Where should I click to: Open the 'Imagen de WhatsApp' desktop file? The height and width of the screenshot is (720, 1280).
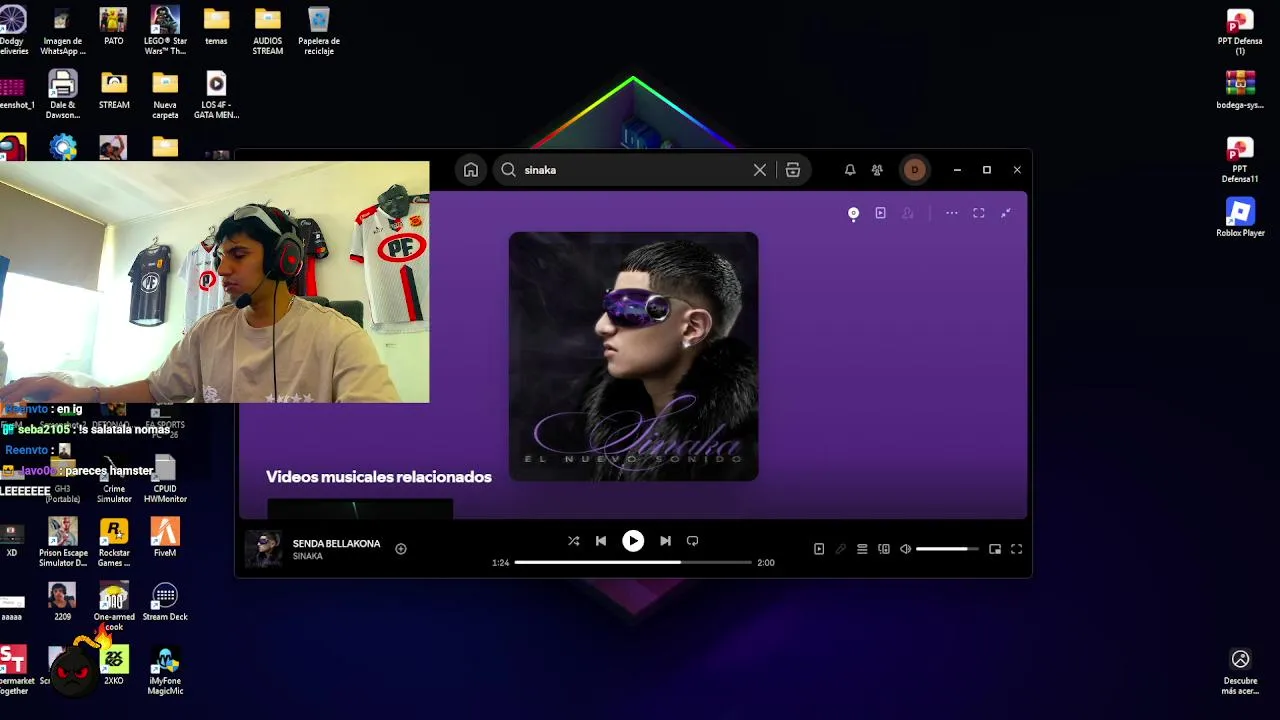[62, 30]
